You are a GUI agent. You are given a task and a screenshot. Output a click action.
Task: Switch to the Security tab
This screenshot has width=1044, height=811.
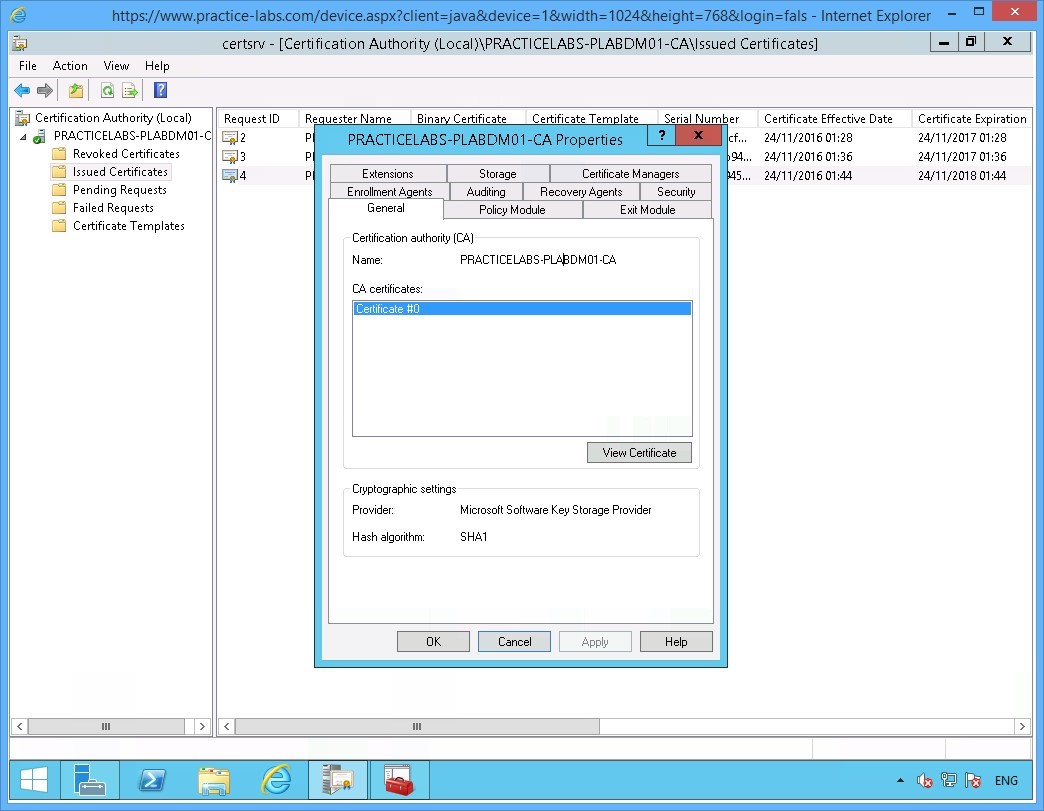point(676,191)
